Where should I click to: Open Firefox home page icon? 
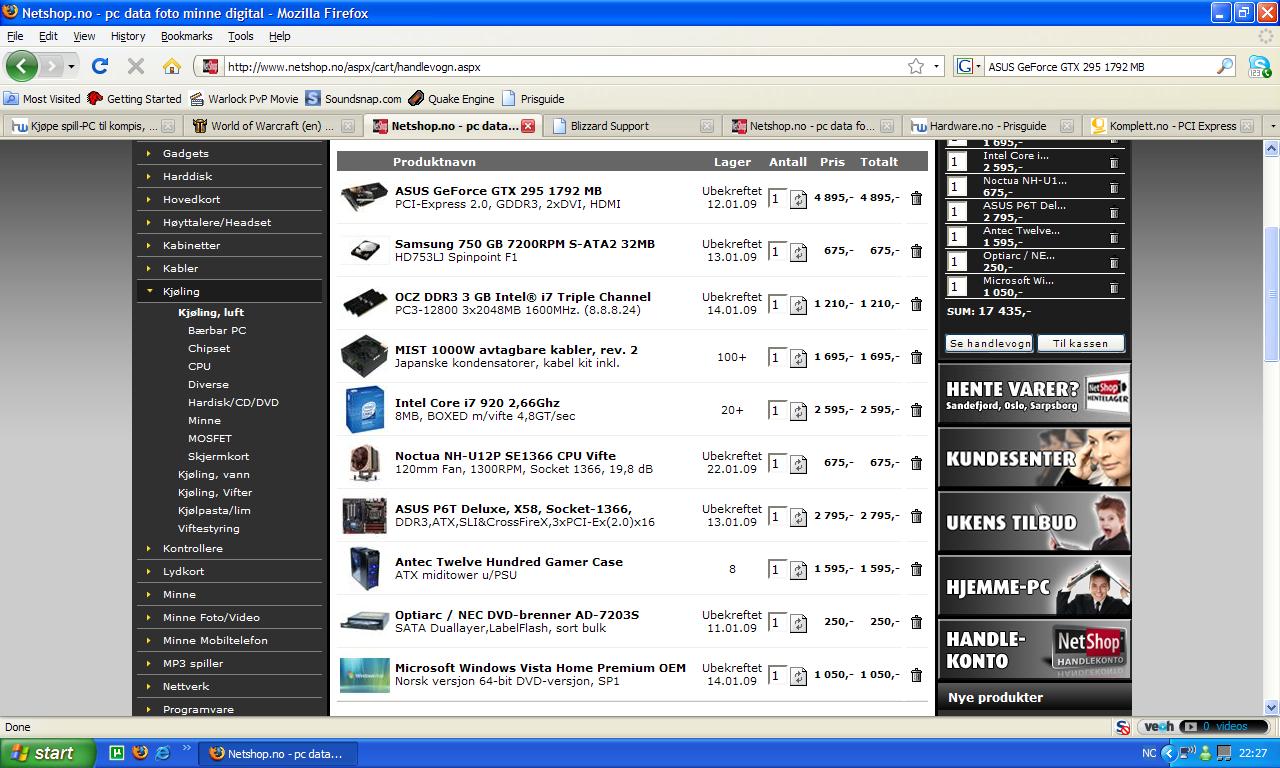point(172,66)
